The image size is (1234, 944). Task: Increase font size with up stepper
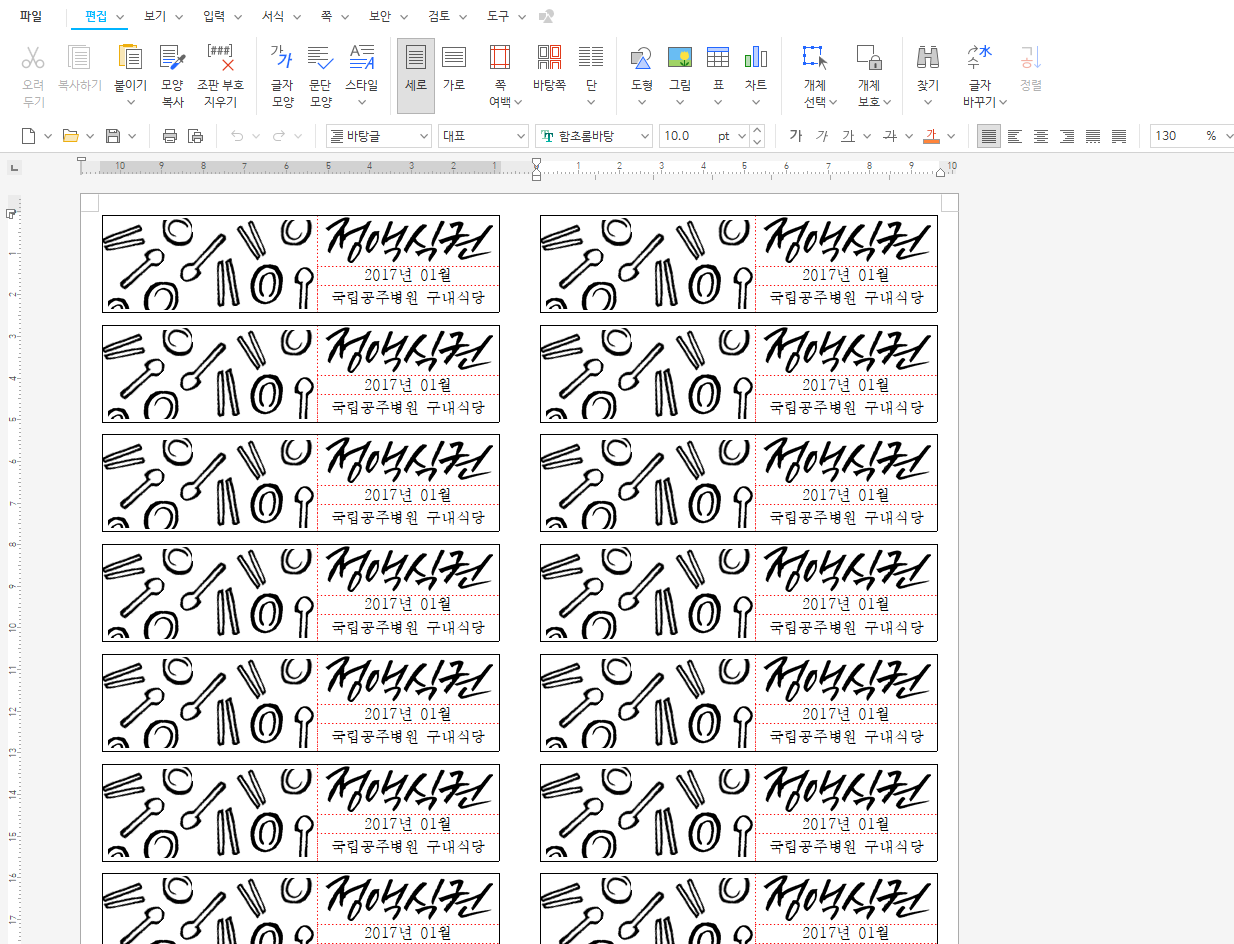coord(757,131)
